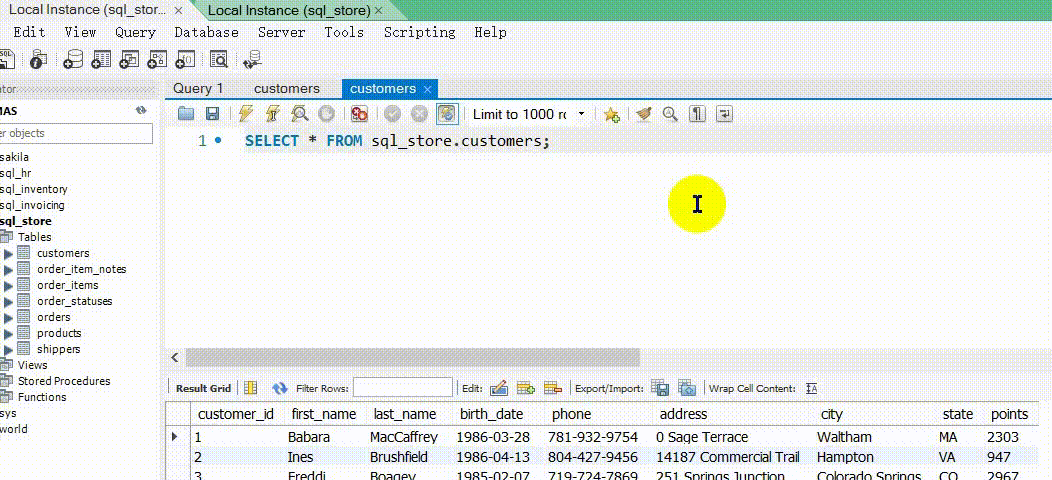Open the Query menu

[135, 32]
